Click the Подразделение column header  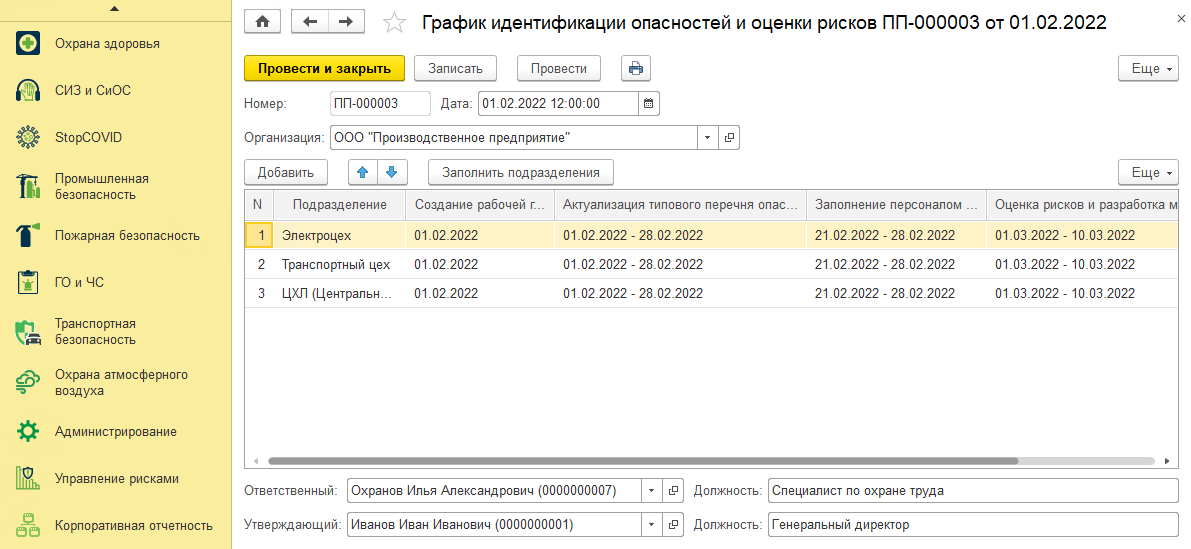(x=340, y=204)
